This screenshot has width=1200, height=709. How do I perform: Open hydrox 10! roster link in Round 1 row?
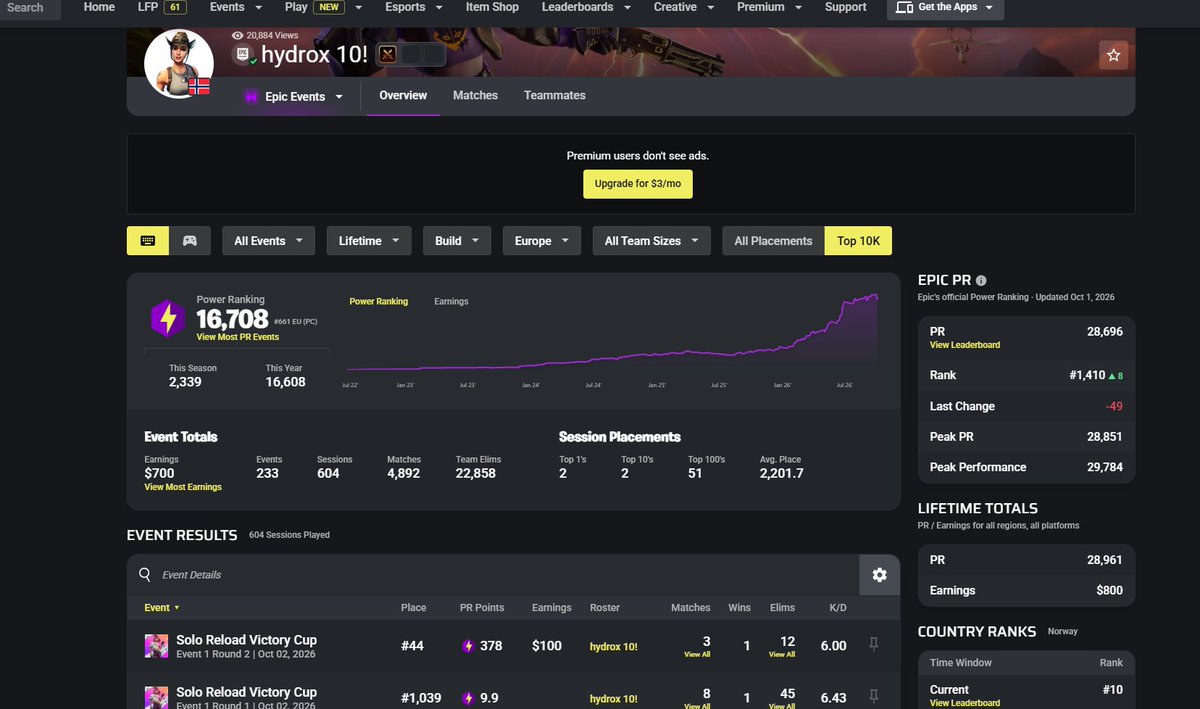point(613,699)
